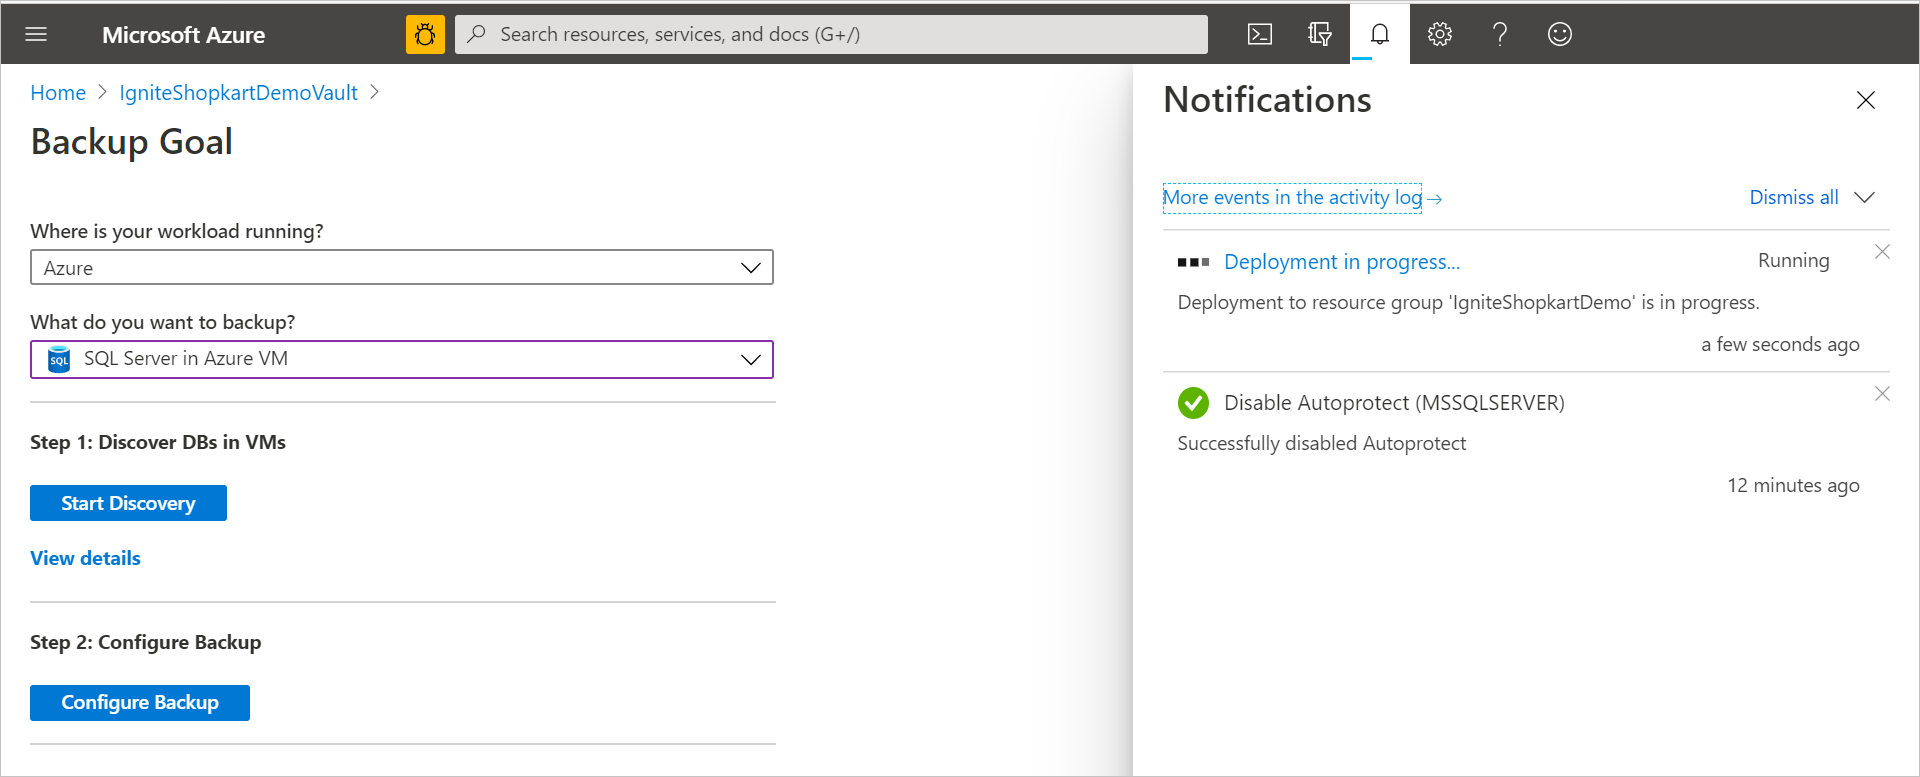Open the hamburger portal menu
The height and width of the screenshot is (777, 1920).
point(36,35)
